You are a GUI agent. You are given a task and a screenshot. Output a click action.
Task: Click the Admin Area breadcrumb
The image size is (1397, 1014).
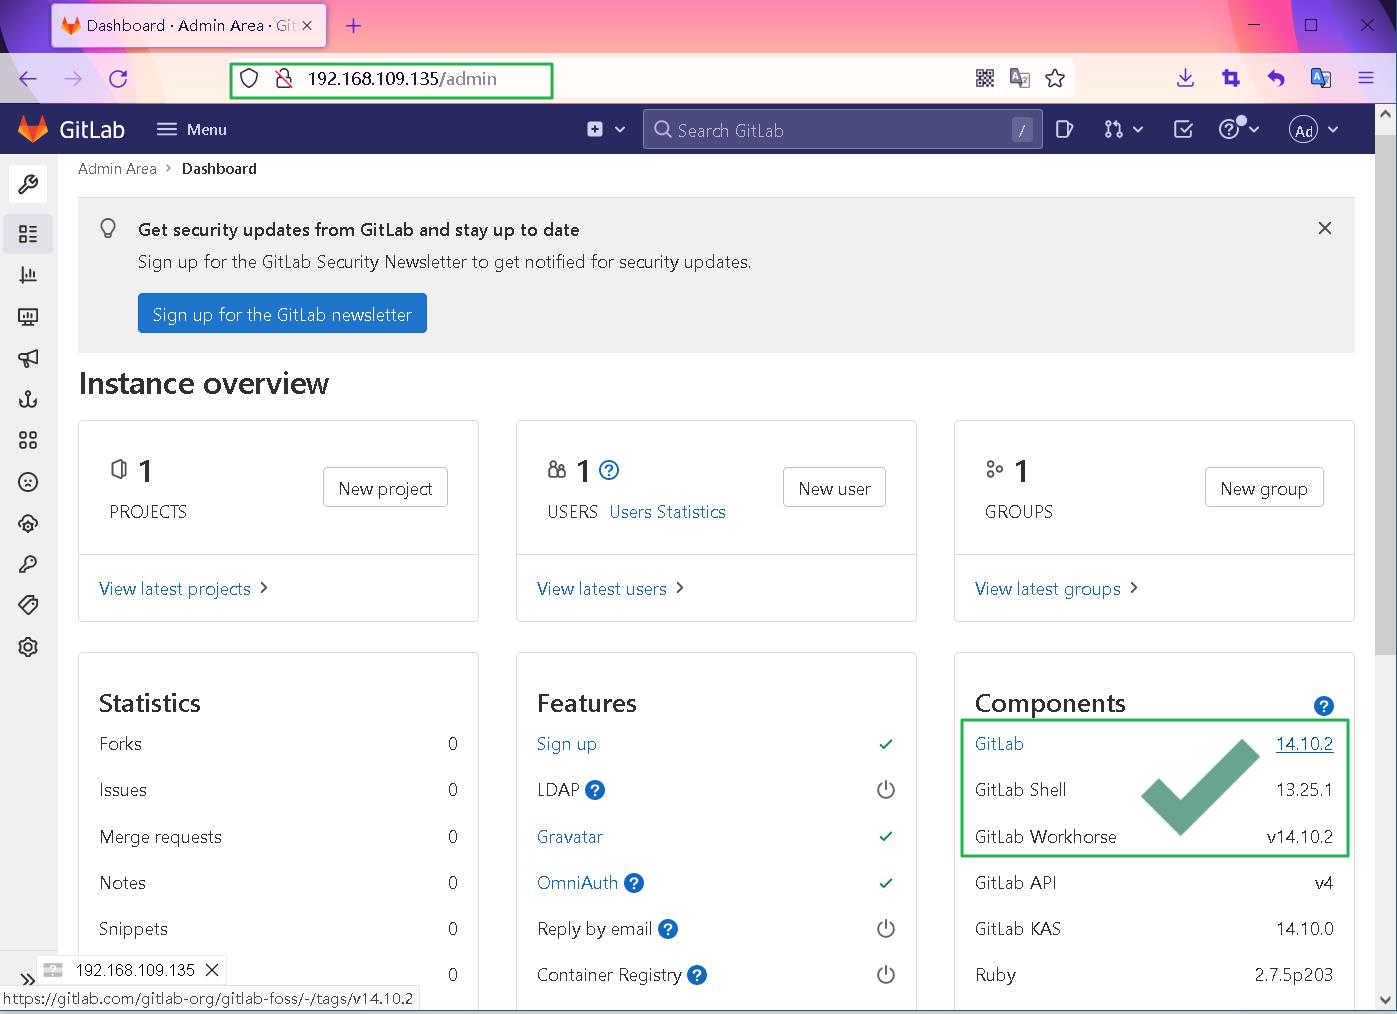coord(118,168)
